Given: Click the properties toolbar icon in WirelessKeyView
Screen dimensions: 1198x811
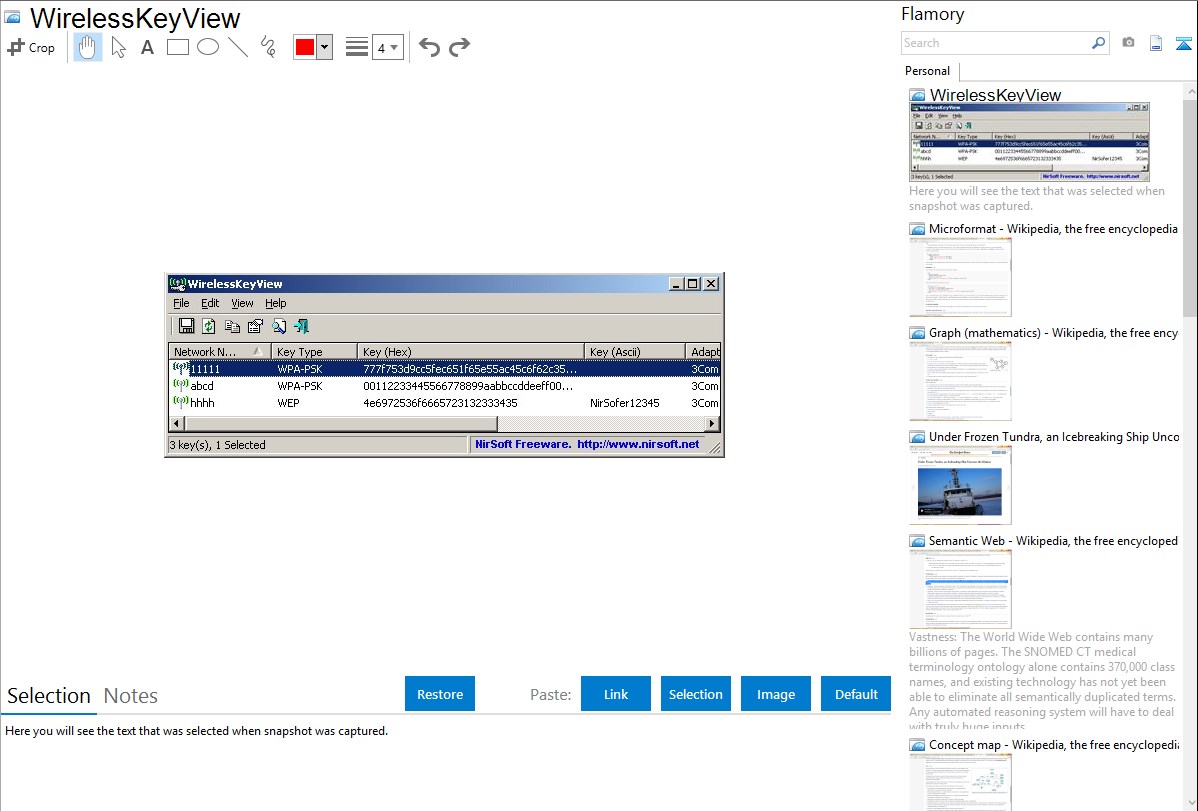Looking at the screenshot, I should [255, 326].
